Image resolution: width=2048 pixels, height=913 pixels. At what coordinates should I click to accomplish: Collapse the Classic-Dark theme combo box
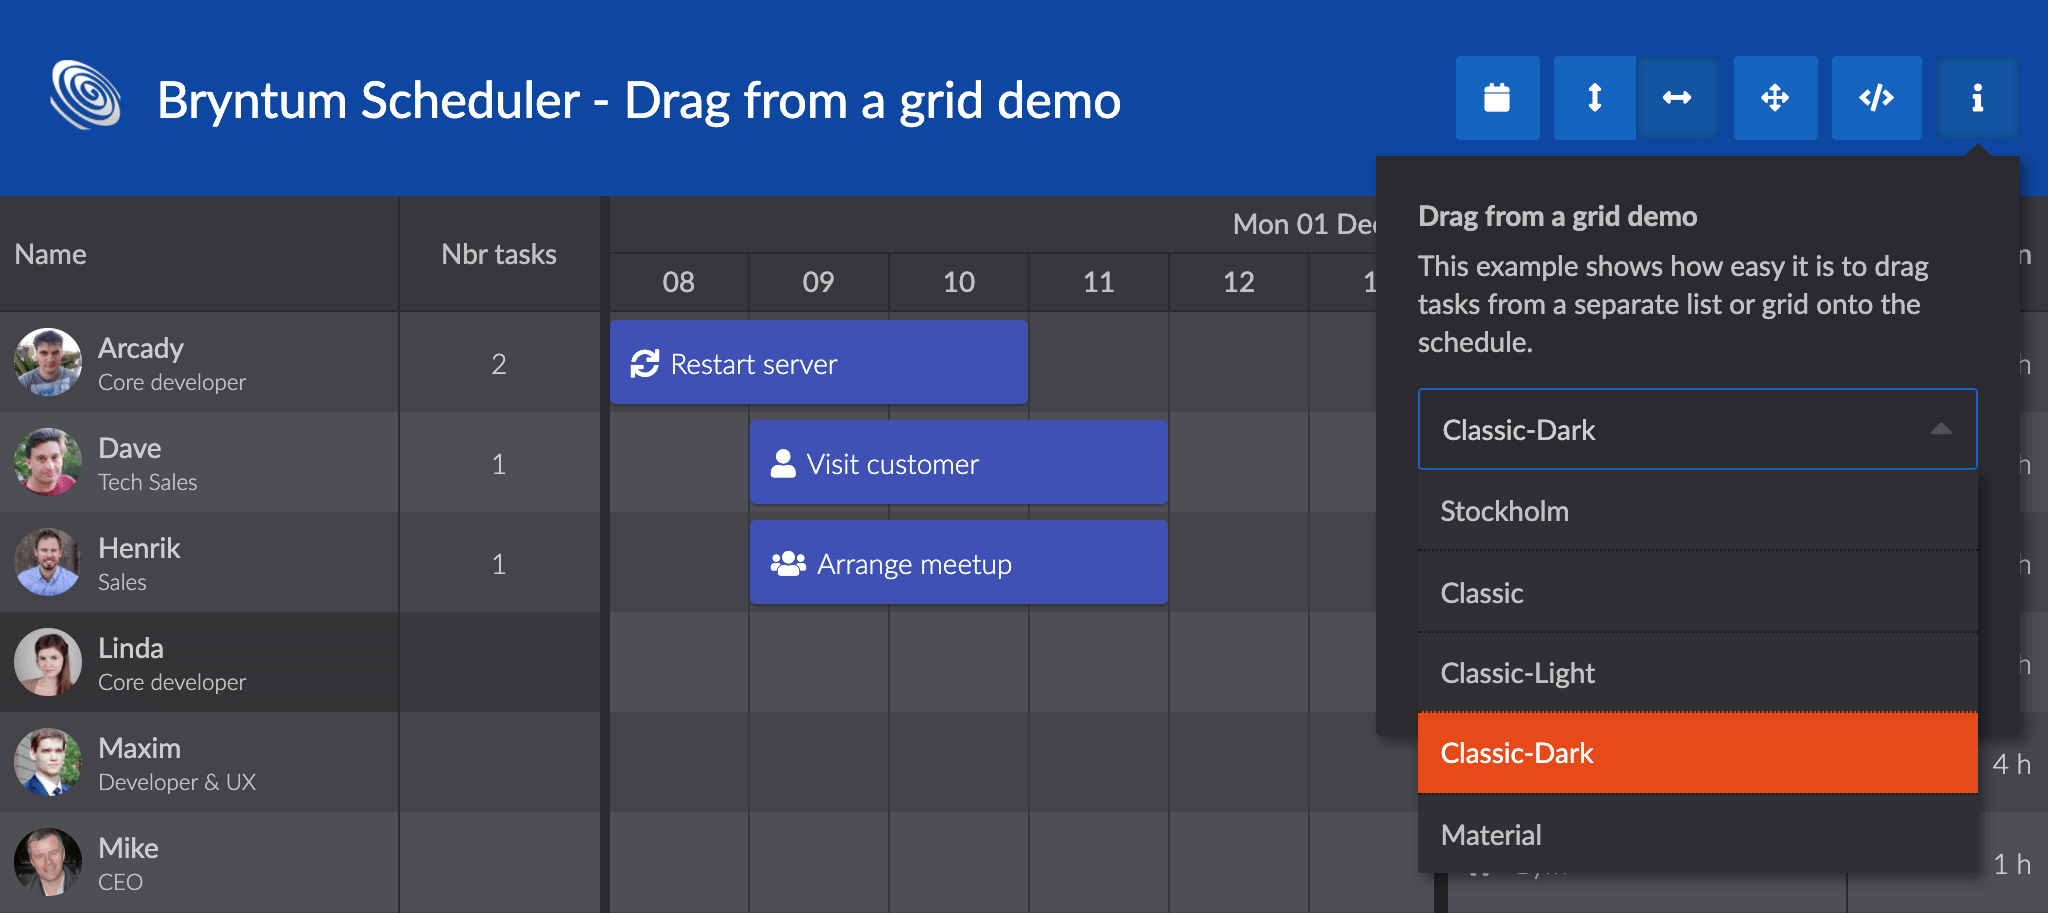coord(1940,429)
